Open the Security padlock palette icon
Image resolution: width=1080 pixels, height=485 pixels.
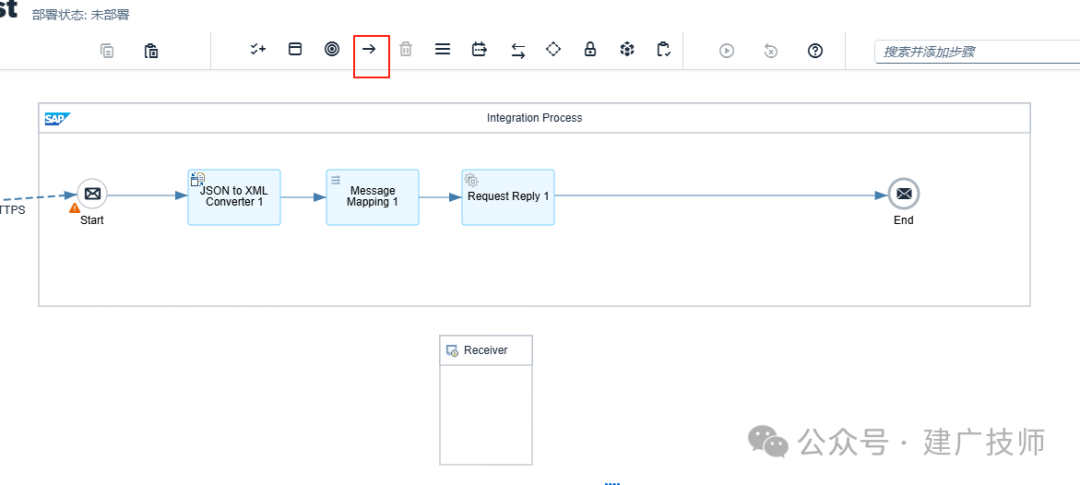(x=590, y=49)
